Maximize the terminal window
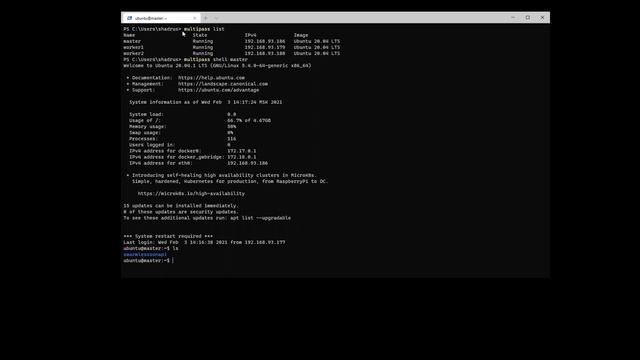Screen dimensions: 640x360 click(x=528, y=18)
